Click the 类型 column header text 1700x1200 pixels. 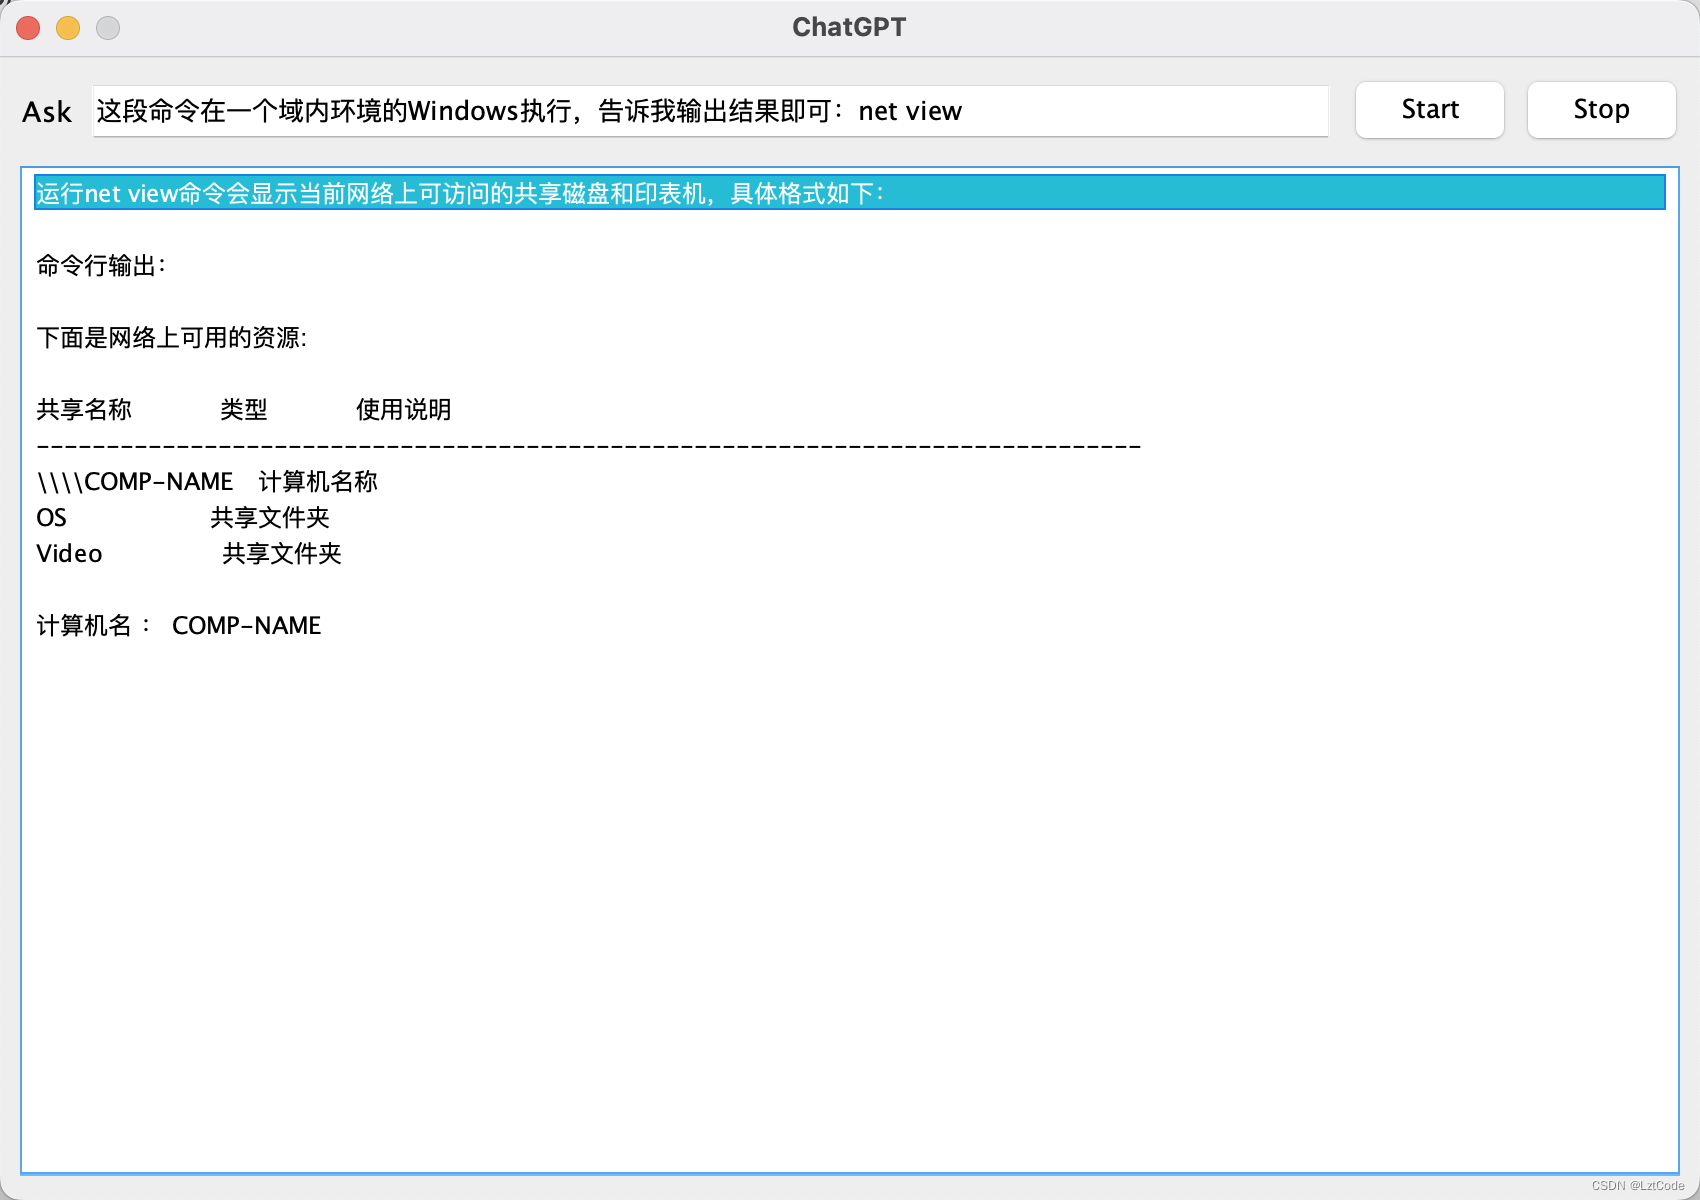click(x=244, y=409)
